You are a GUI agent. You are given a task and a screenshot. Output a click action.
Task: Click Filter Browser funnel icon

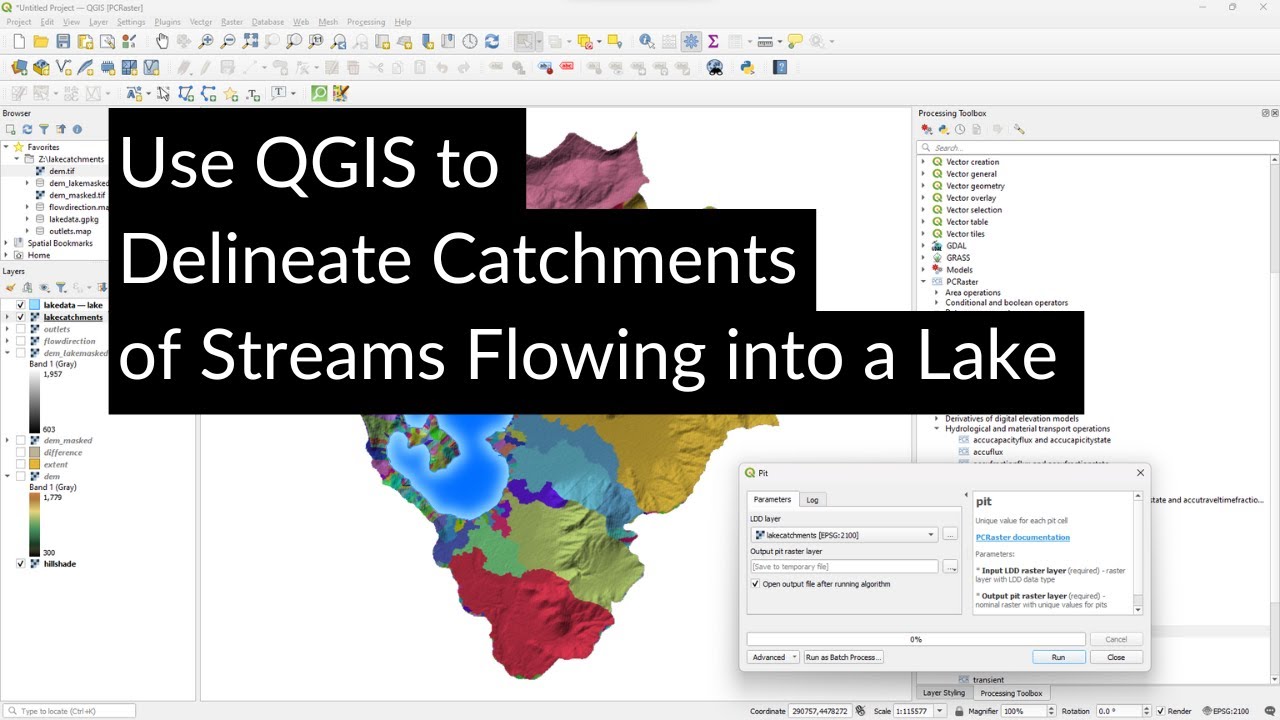44,129
